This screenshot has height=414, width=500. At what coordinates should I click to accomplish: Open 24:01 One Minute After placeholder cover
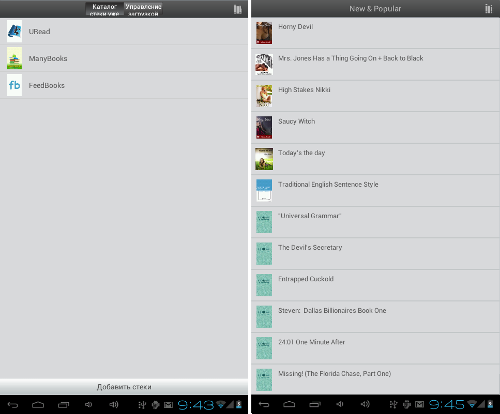click(264, 348)
